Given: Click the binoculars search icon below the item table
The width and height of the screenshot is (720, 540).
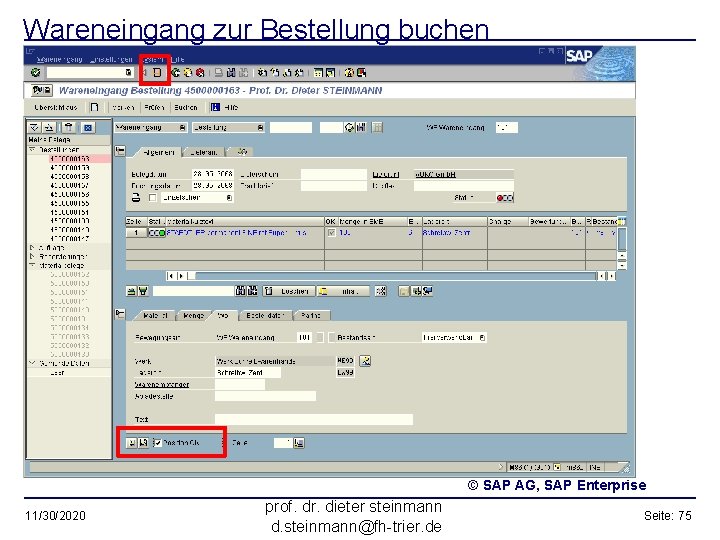Looking at the screenshot, I should pyautogui.click(x=240, y=291).
